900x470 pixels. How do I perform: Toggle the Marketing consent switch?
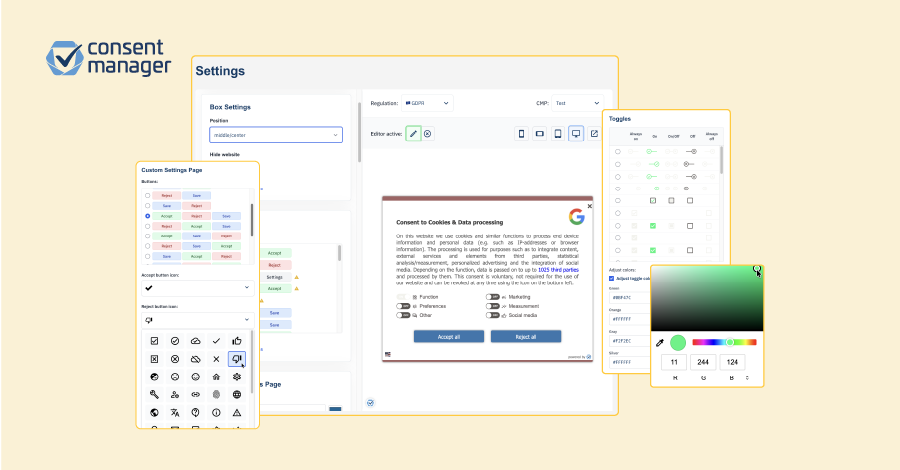[x=492, y=297]
